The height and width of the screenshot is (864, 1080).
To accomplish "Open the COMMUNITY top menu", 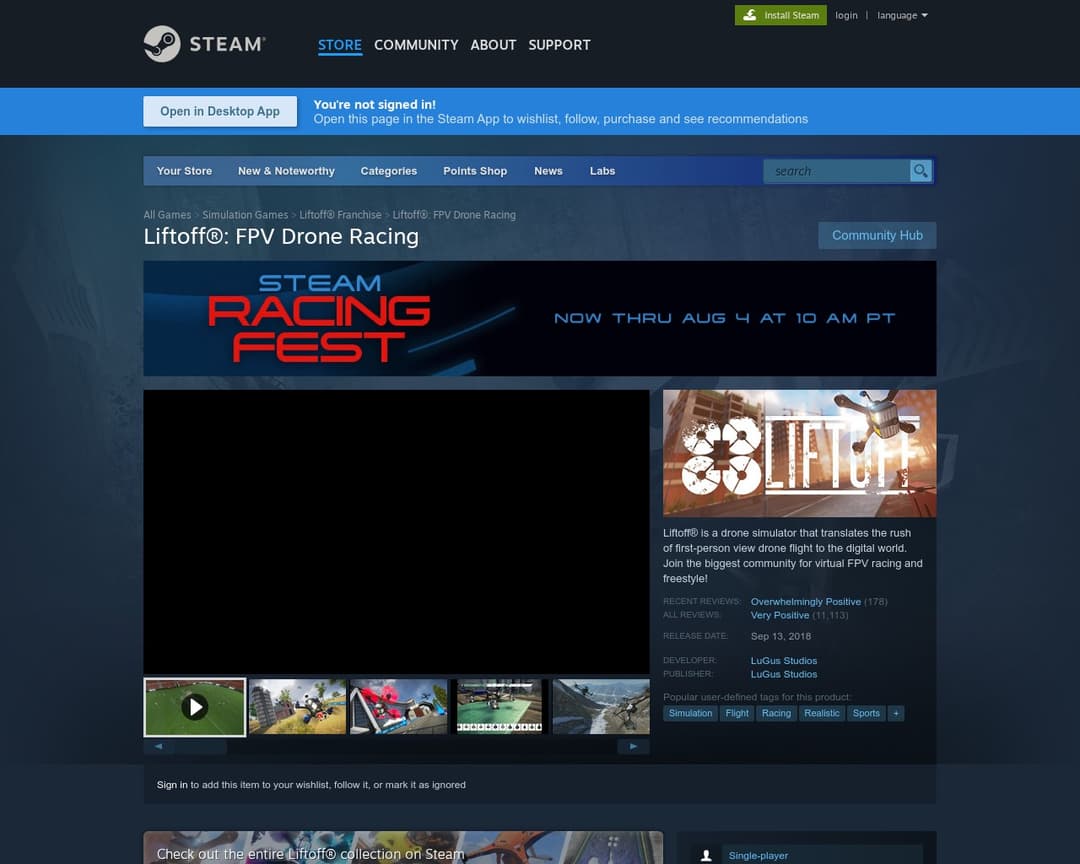I will (x=416, y=45).
